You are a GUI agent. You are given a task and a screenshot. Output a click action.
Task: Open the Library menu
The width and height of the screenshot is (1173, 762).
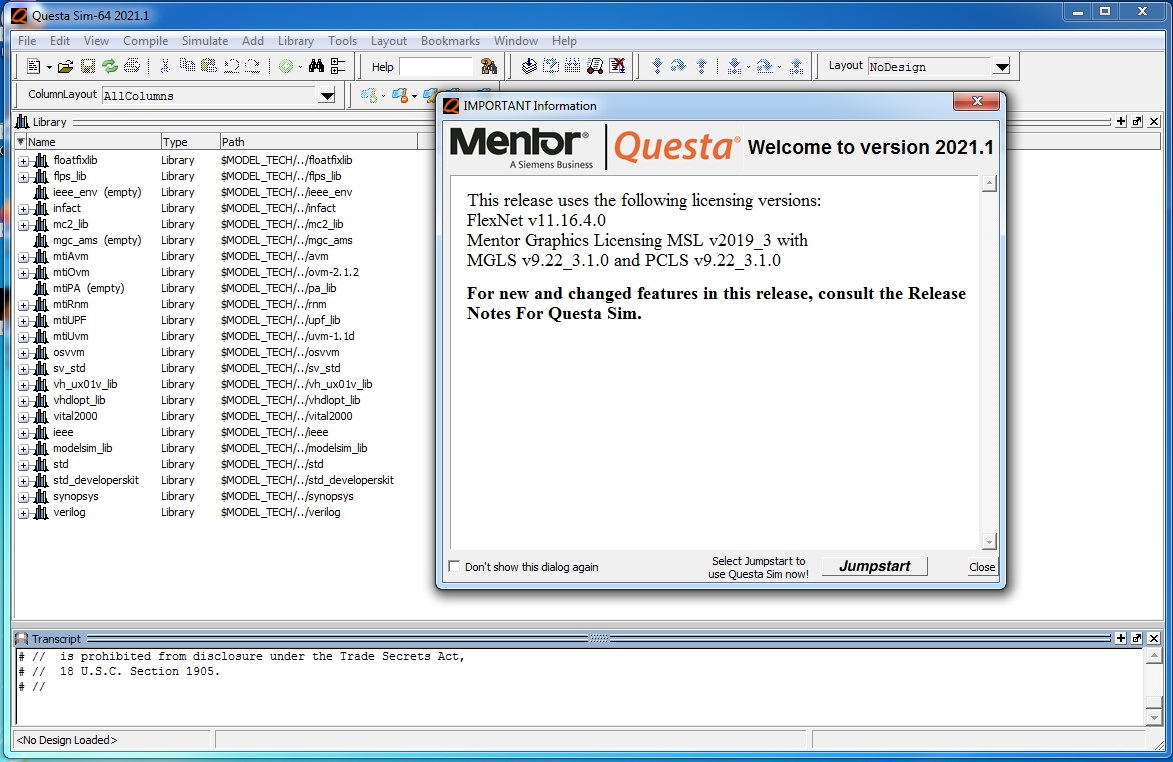click(x=295, y=40)
